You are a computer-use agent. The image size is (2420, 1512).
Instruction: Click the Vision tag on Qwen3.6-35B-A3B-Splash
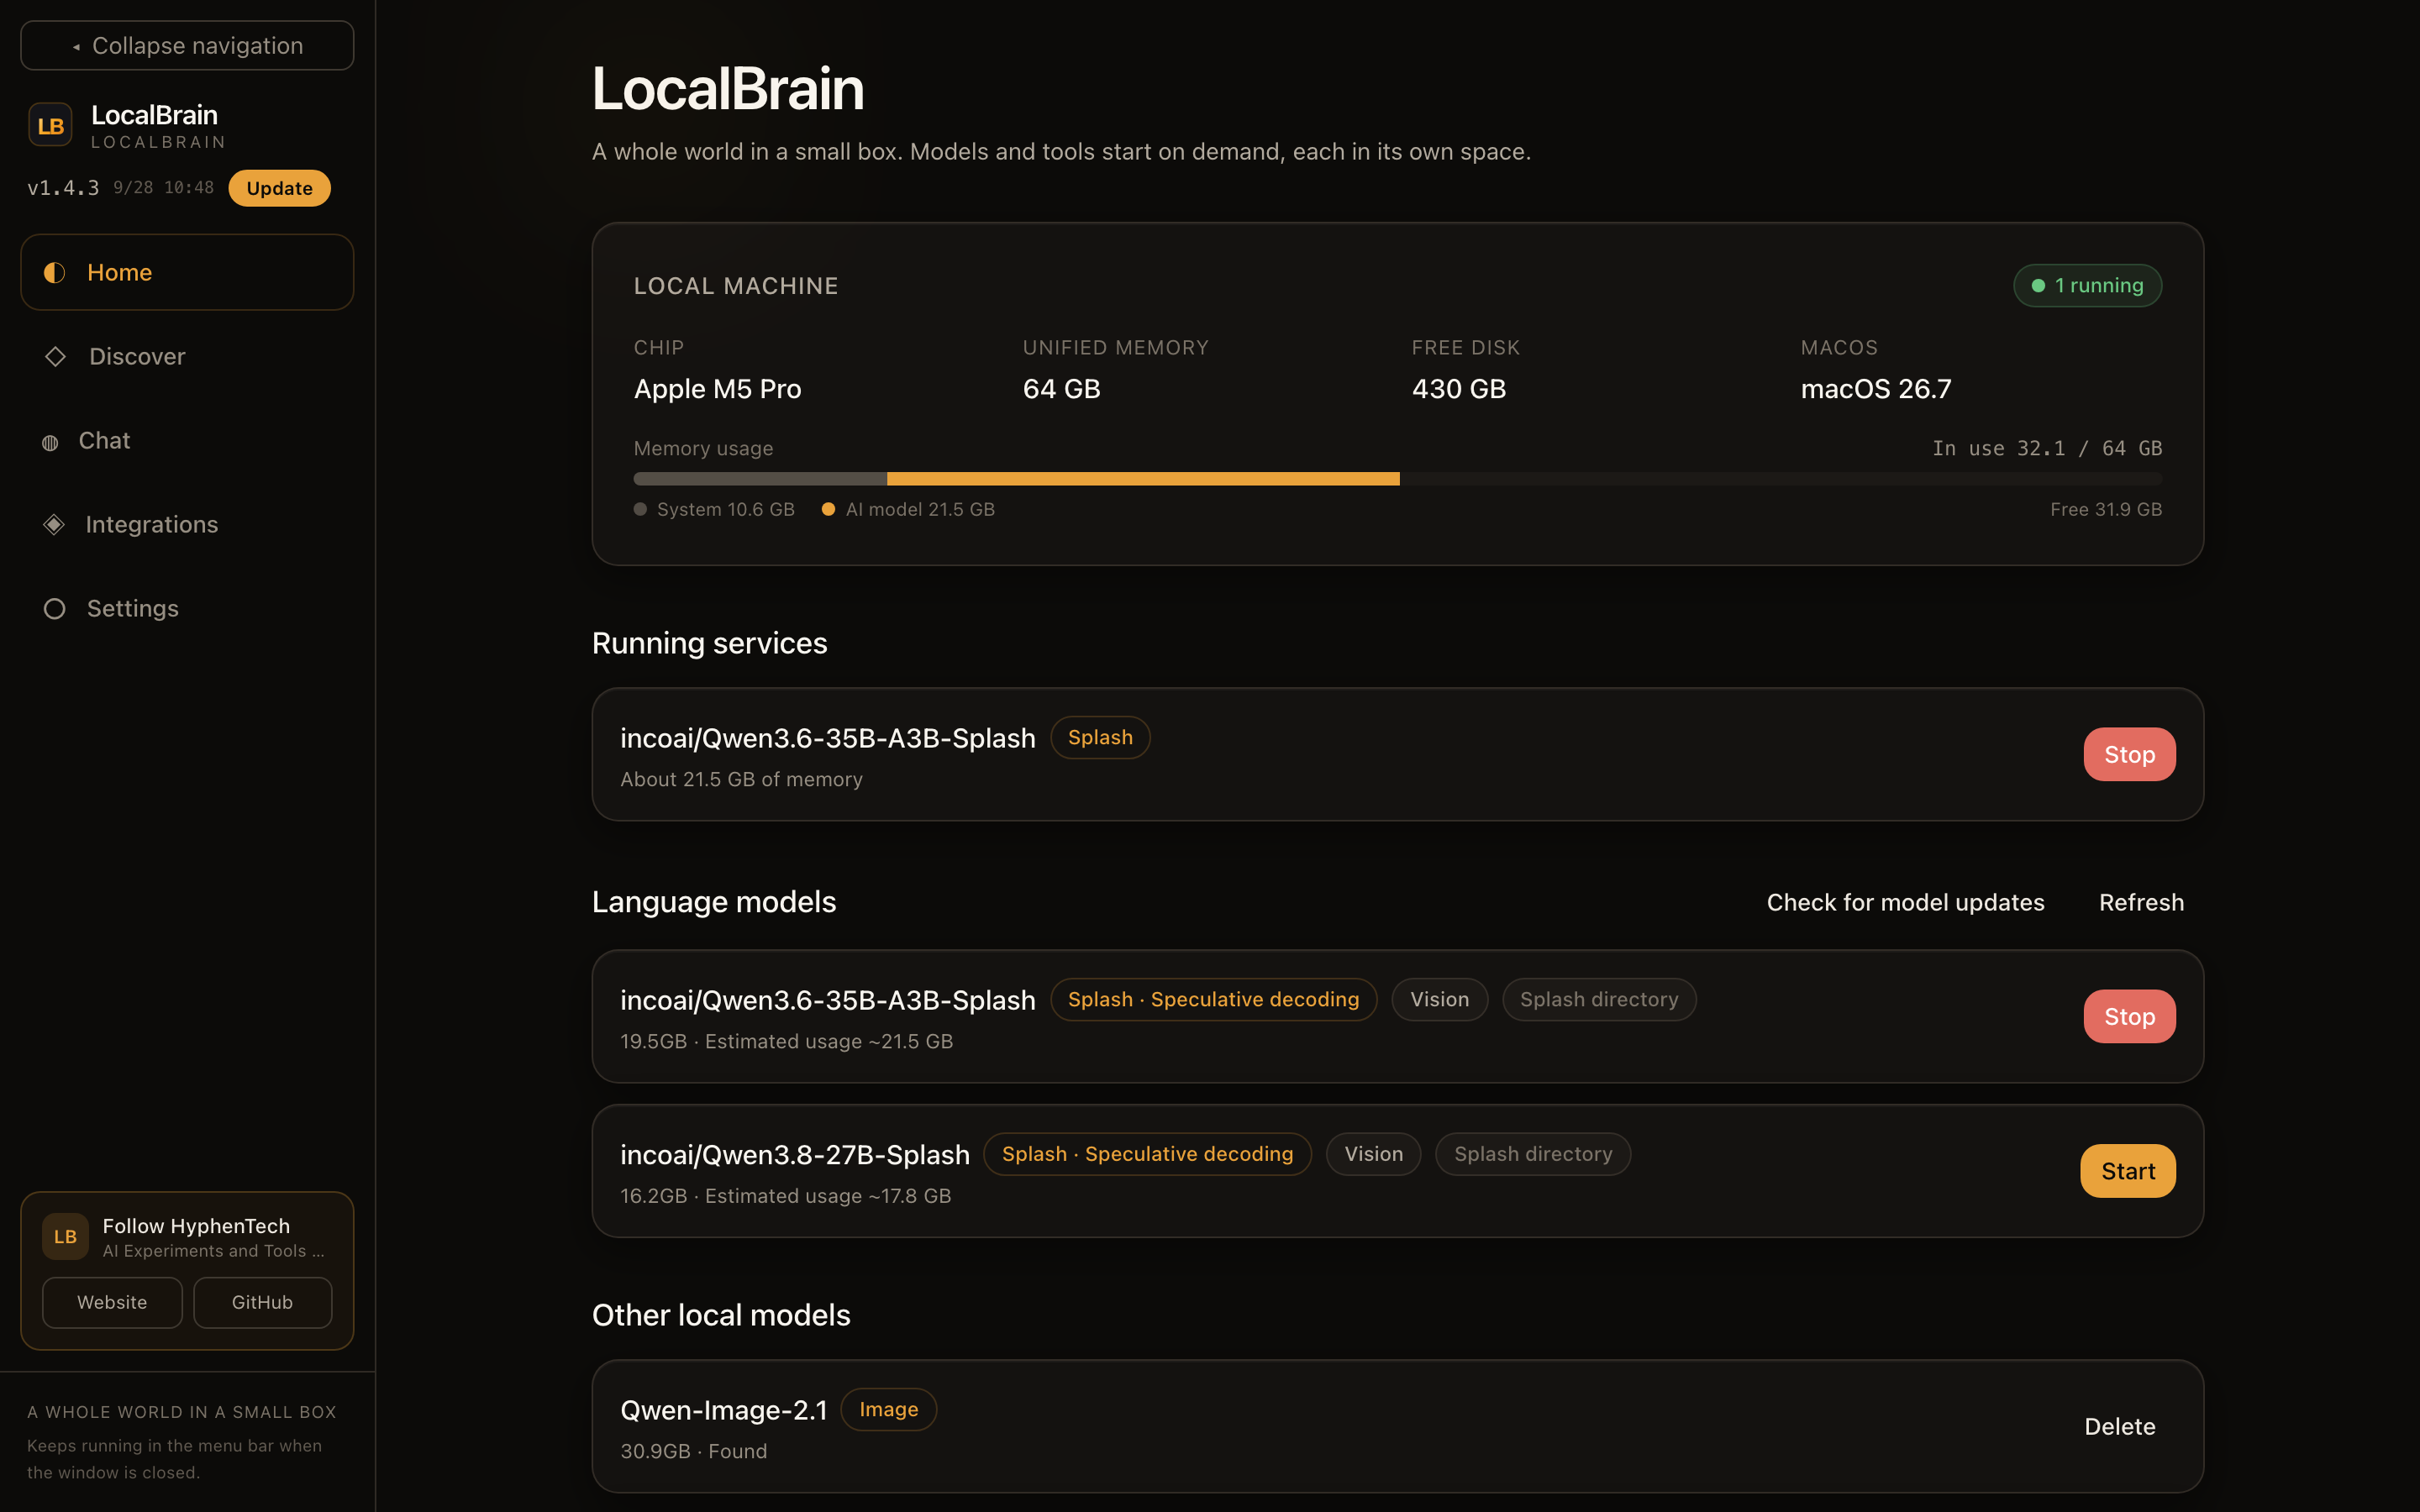1439,1000
